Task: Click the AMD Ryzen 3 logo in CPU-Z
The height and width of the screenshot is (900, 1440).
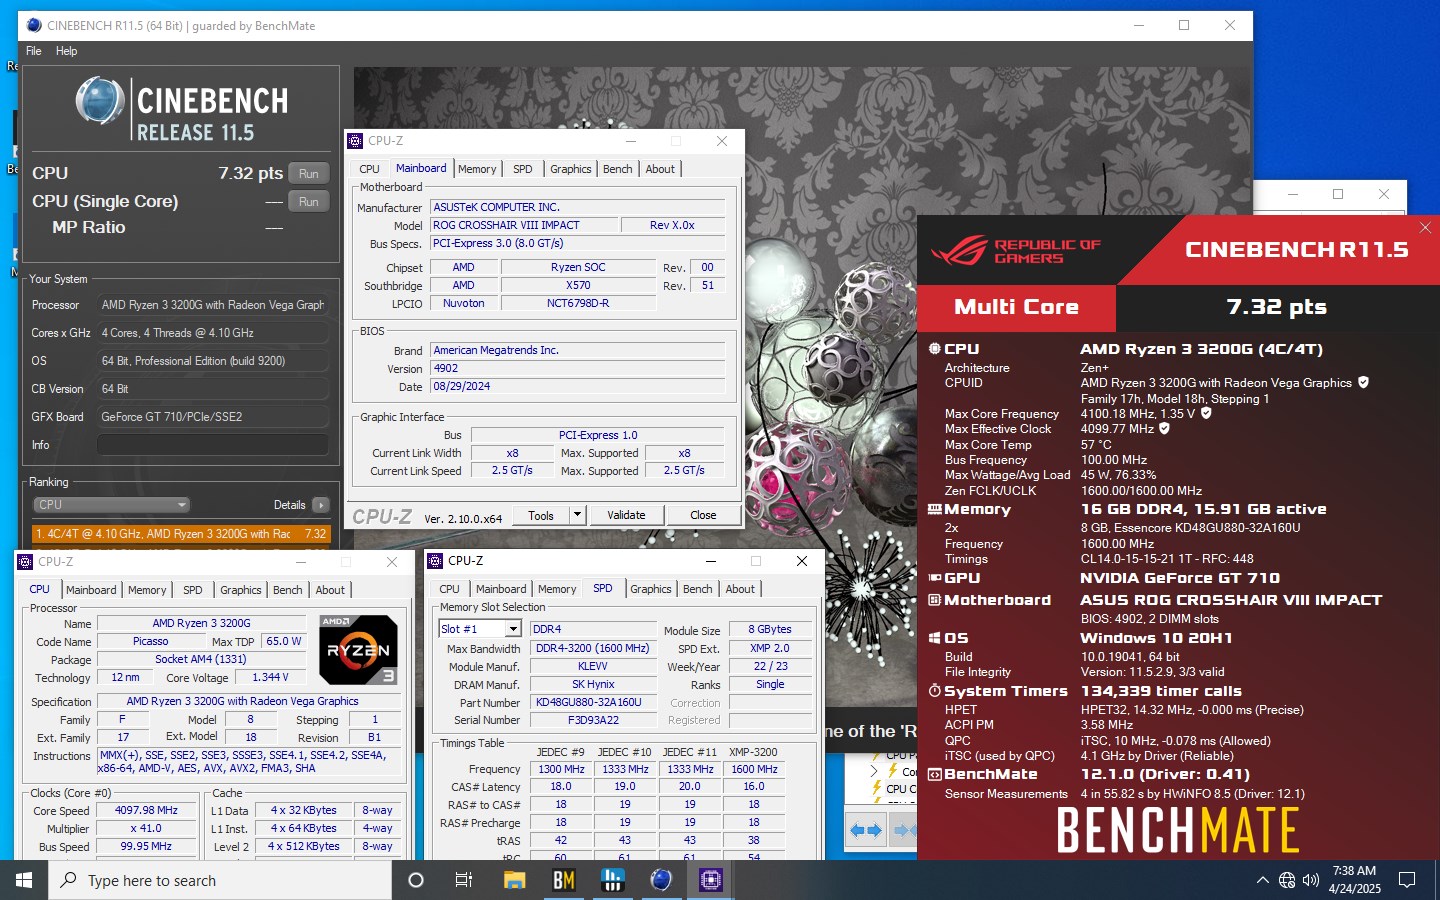Action: [x=358, y=650]
